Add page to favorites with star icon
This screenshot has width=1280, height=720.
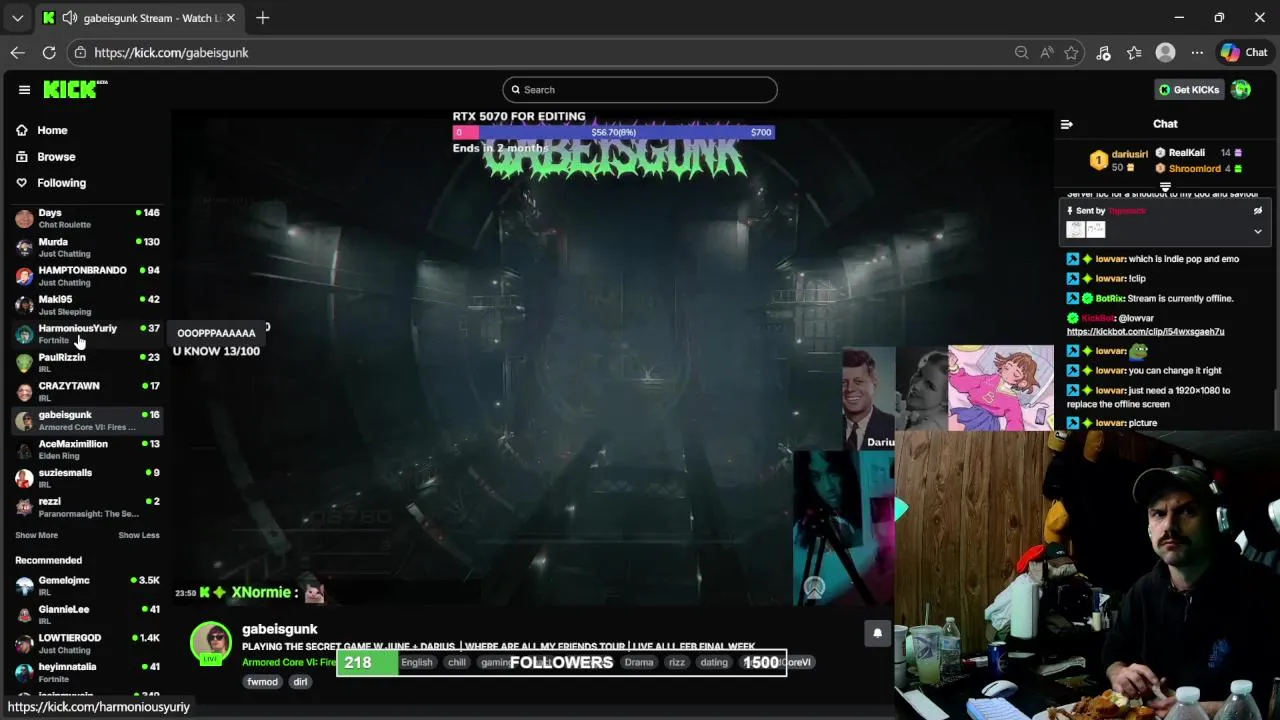pyautogui.click(x=1071, y=52)
